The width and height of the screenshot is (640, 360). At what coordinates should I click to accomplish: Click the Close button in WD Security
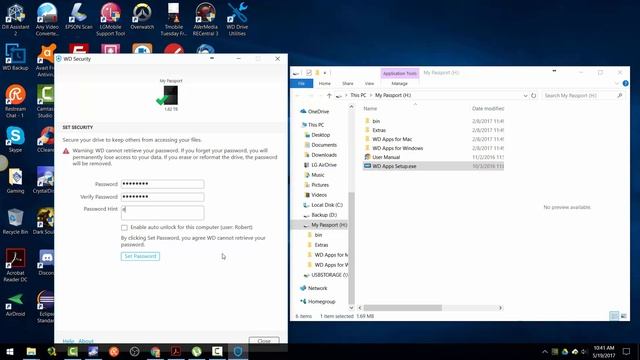(x=264, y=340)
